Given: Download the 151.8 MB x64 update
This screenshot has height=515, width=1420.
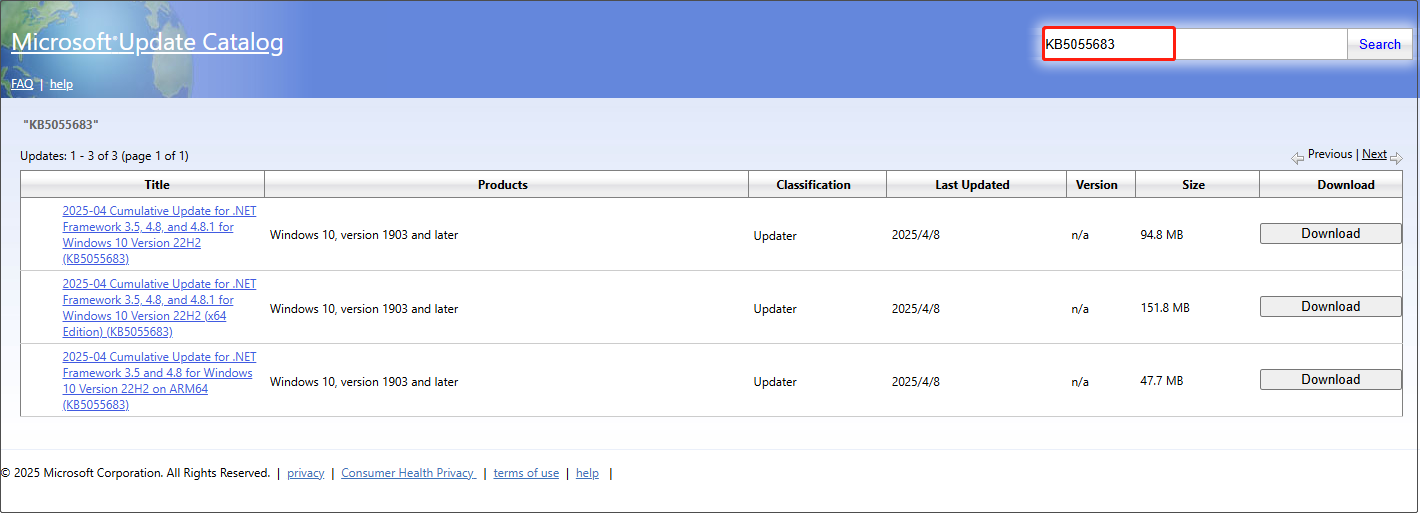Looking at the screenshot, I should click(x=1330, y=307).
